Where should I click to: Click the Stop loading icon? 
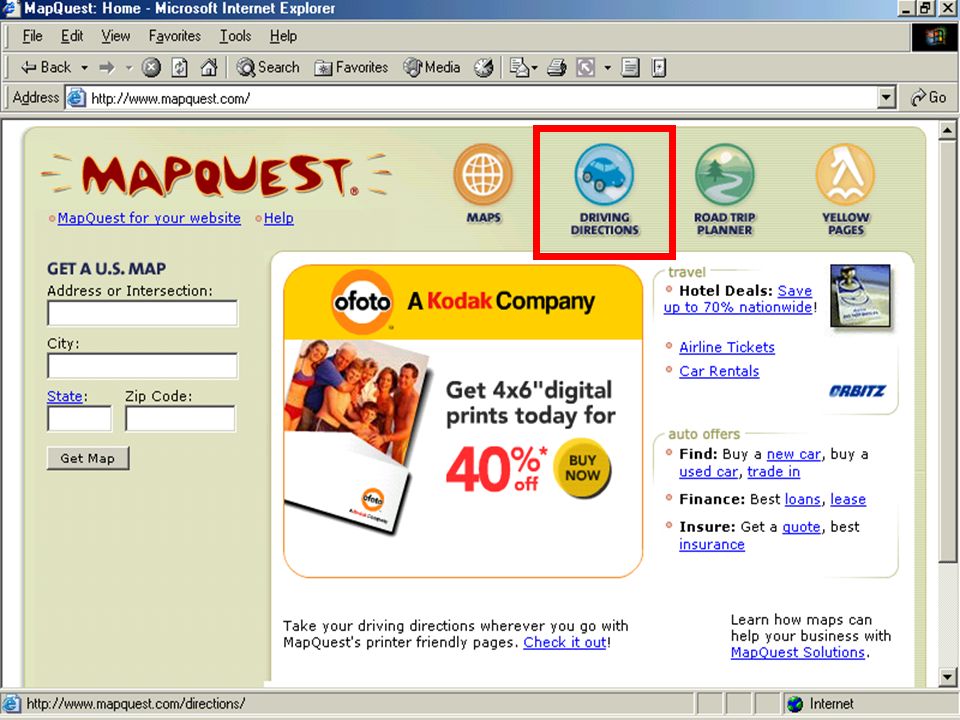[x=151, y=67]
